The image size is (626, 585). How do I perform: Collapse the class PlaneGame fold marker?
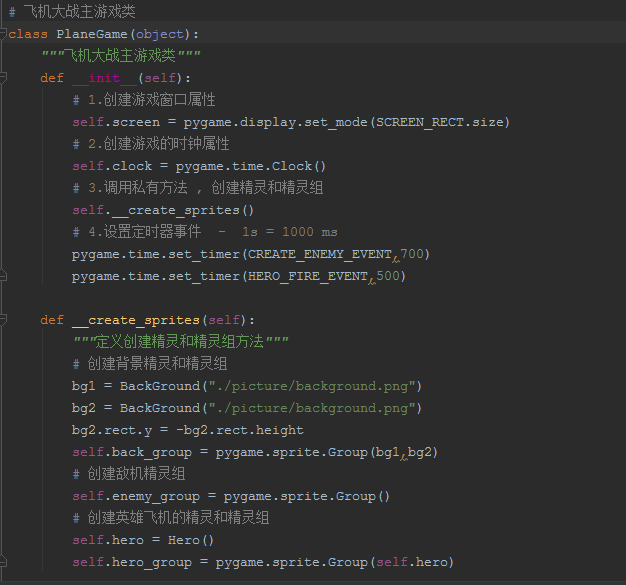click(x=3, y=34)
